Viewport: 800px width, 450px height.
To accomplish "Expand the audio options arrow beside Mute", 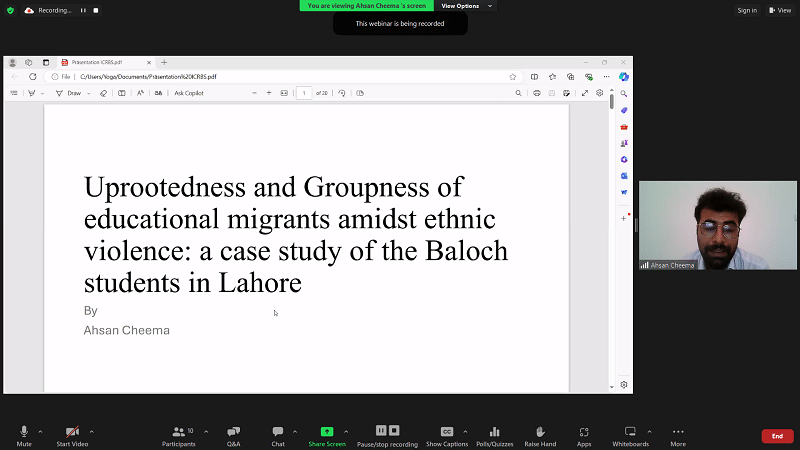I will click(x=40, y=431).
